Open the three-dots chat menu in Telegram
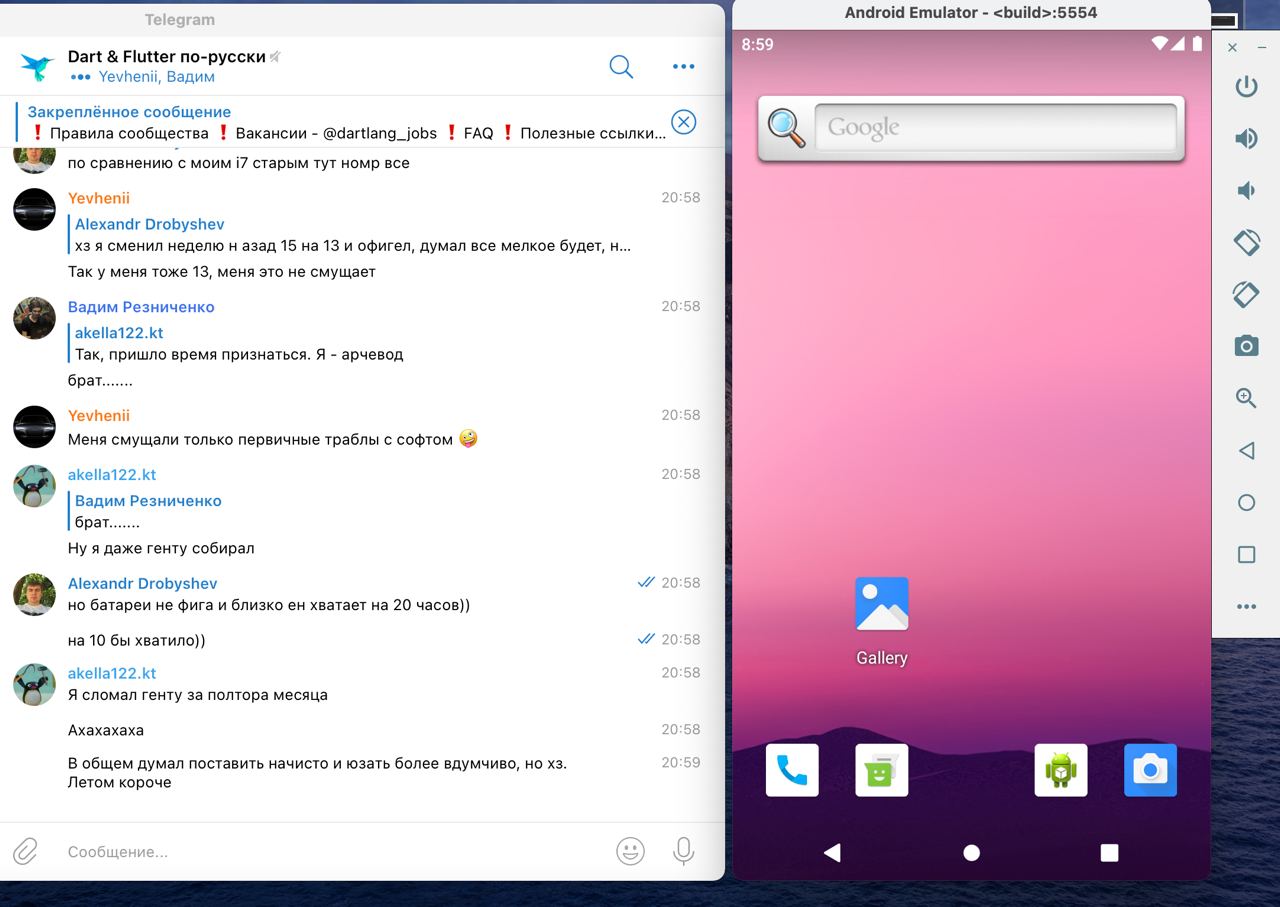 (x=683, y=67)
